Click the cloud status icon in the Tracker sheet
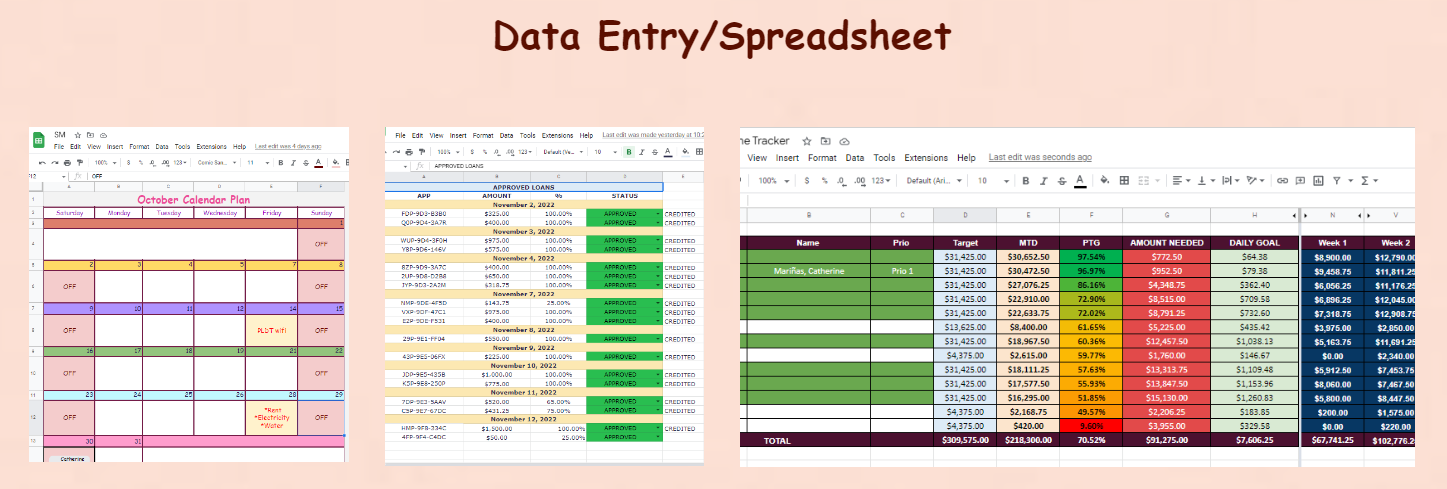Viewport: 1447px width, 489px height. pyautogui.click(x=845, y=141)
